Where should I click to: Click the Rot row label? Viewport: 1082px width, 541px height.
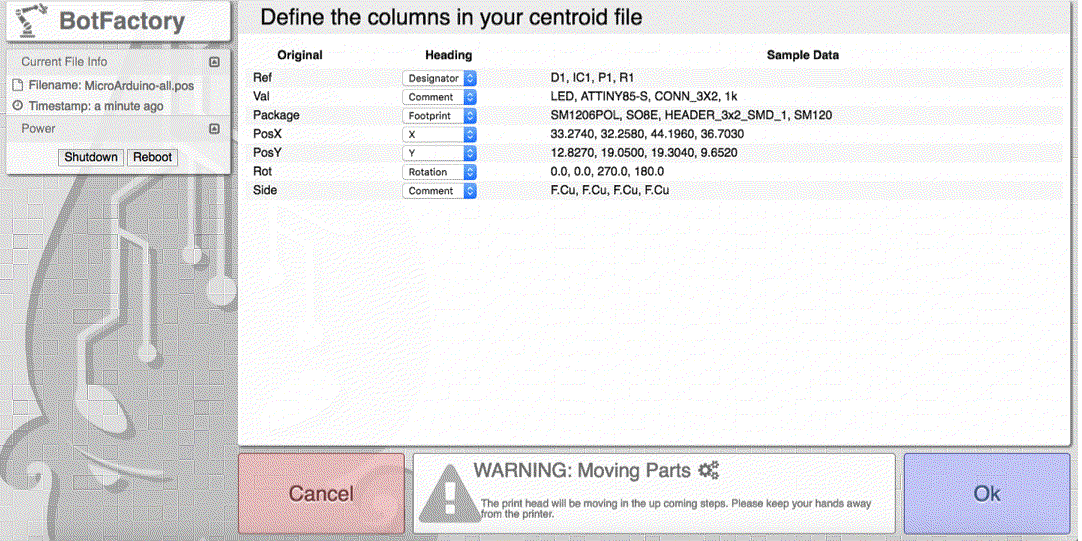(x=262, y=172)
